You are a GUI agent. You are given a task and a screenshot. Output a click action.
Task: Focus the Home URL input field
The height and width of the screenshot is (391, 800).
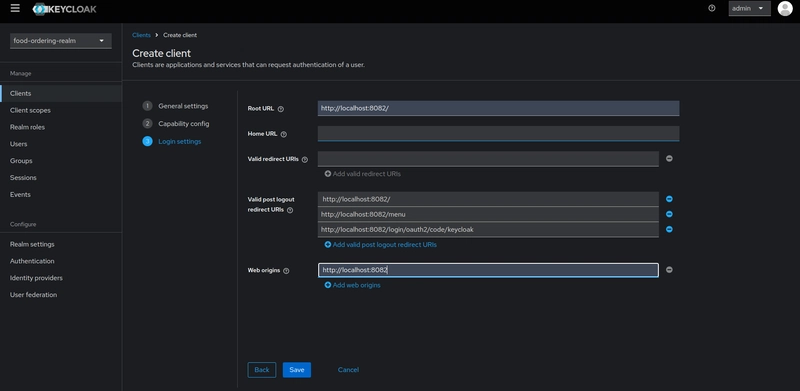click(498, 134)
